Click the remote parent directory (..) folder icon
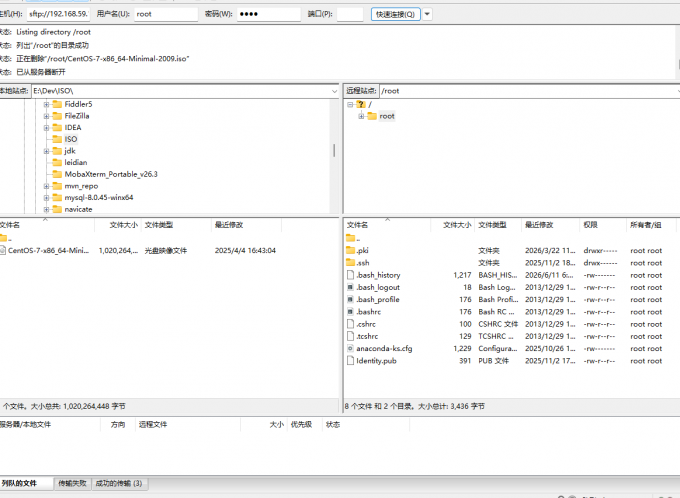The image size is (680, 498). coord(350,238)
